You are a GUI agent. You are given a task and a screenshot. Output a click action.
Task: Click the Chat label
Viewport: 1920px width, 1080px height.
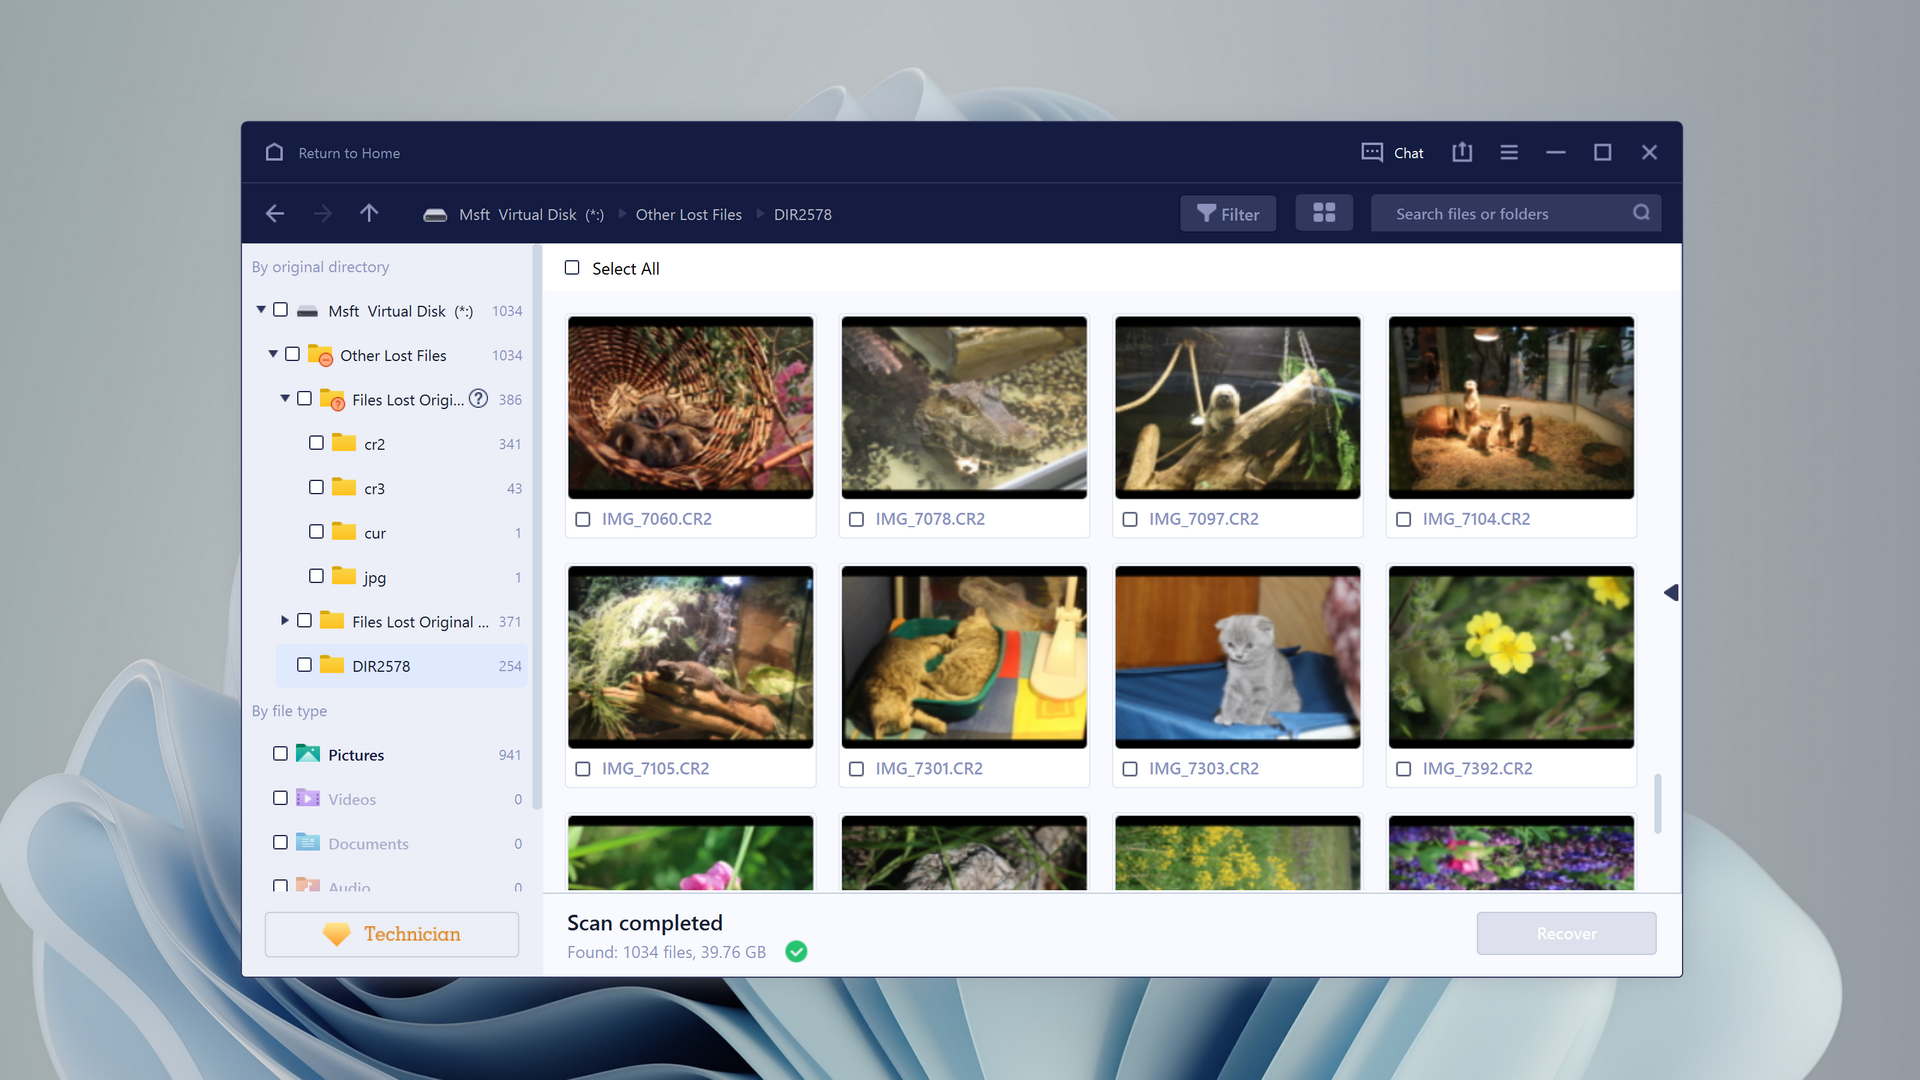coord(1408,153)
